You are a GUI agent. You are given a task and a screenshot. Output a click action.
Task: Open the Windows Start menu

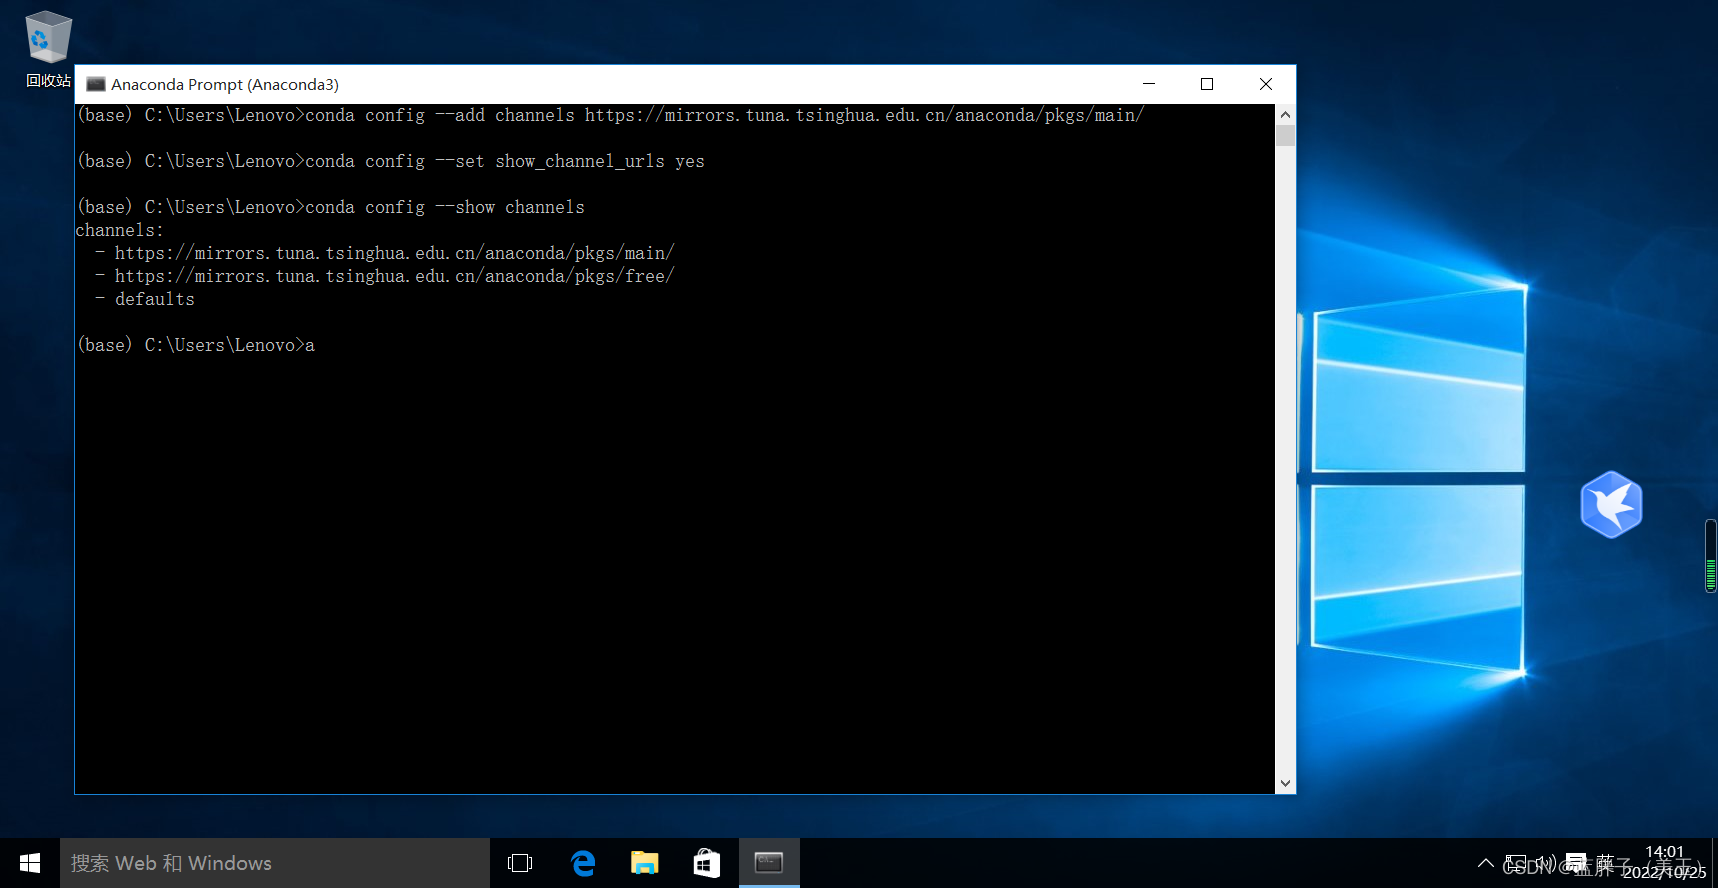pyautogui.click(x=30, y=863)
